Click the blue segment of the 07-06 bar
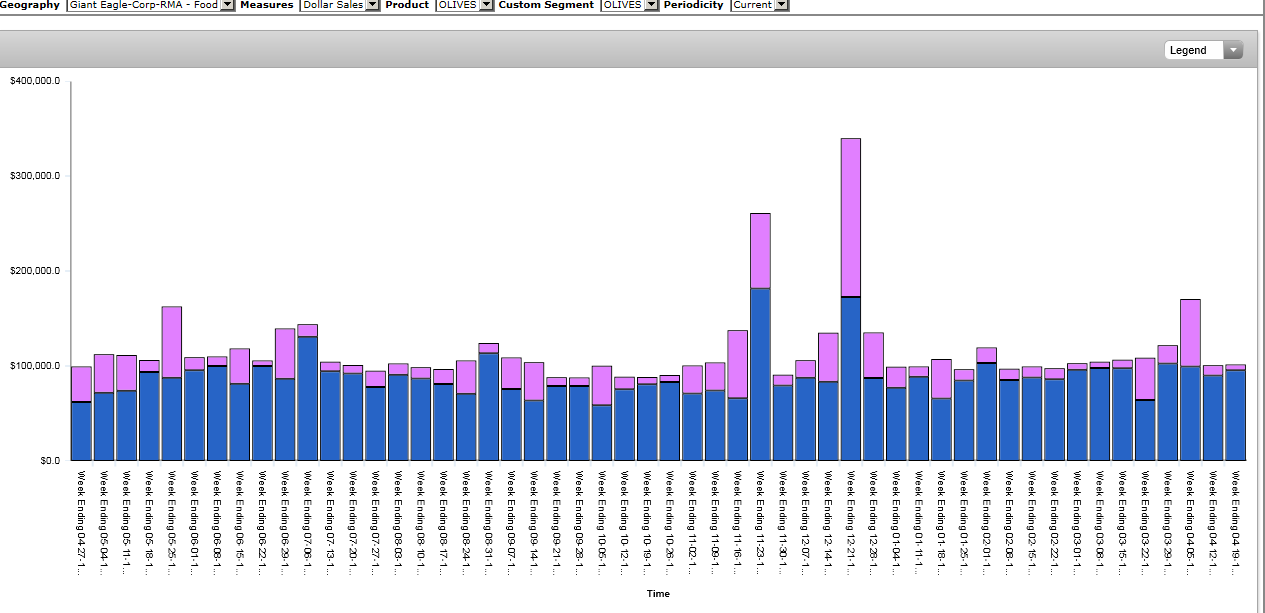Viewport: 1265px width, 613px height. [308, 398]
